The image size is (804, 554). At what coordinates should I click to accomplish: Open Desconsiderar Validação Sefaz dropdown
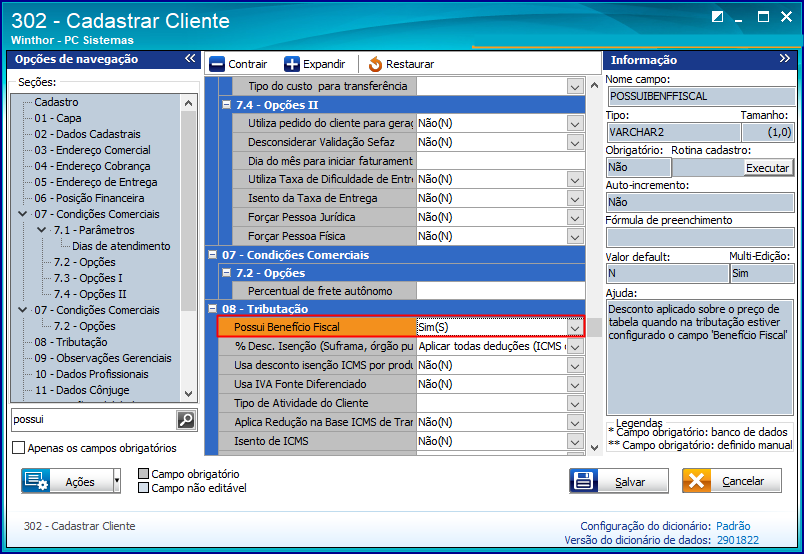click(x=575, y=142)
